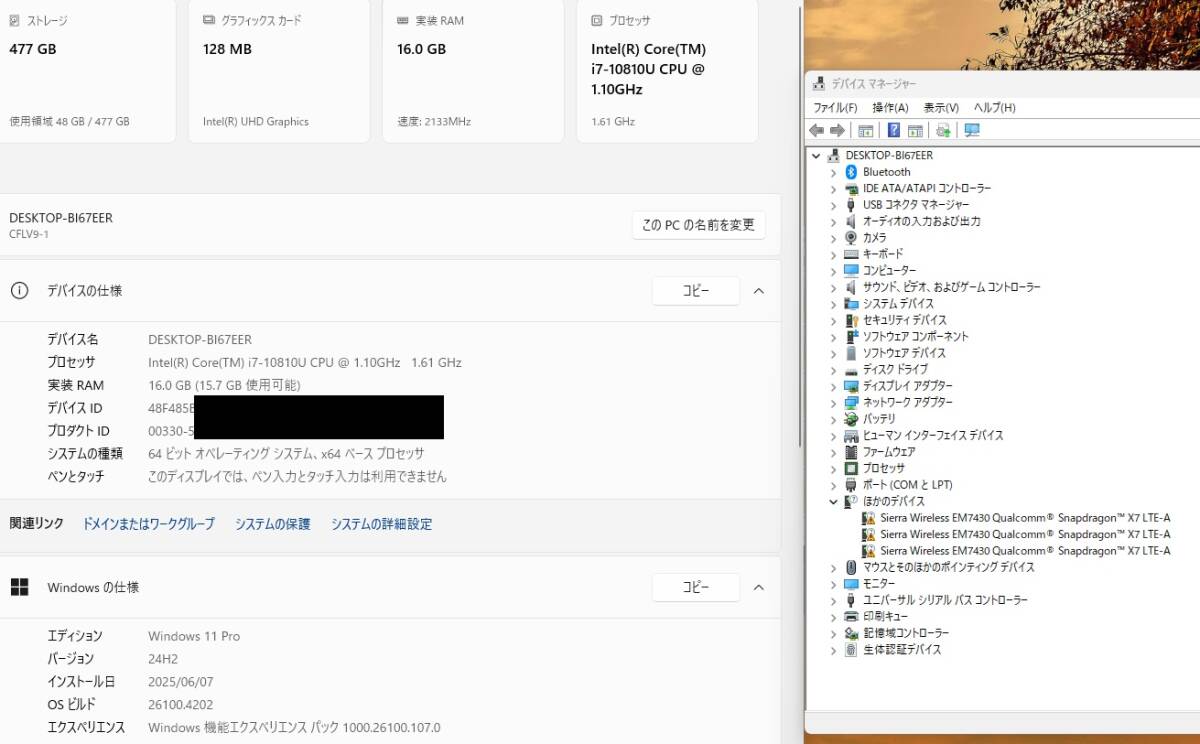Click the ネットワーク アダプター icon
1200x744 pixels.
[x=851, y=402]
